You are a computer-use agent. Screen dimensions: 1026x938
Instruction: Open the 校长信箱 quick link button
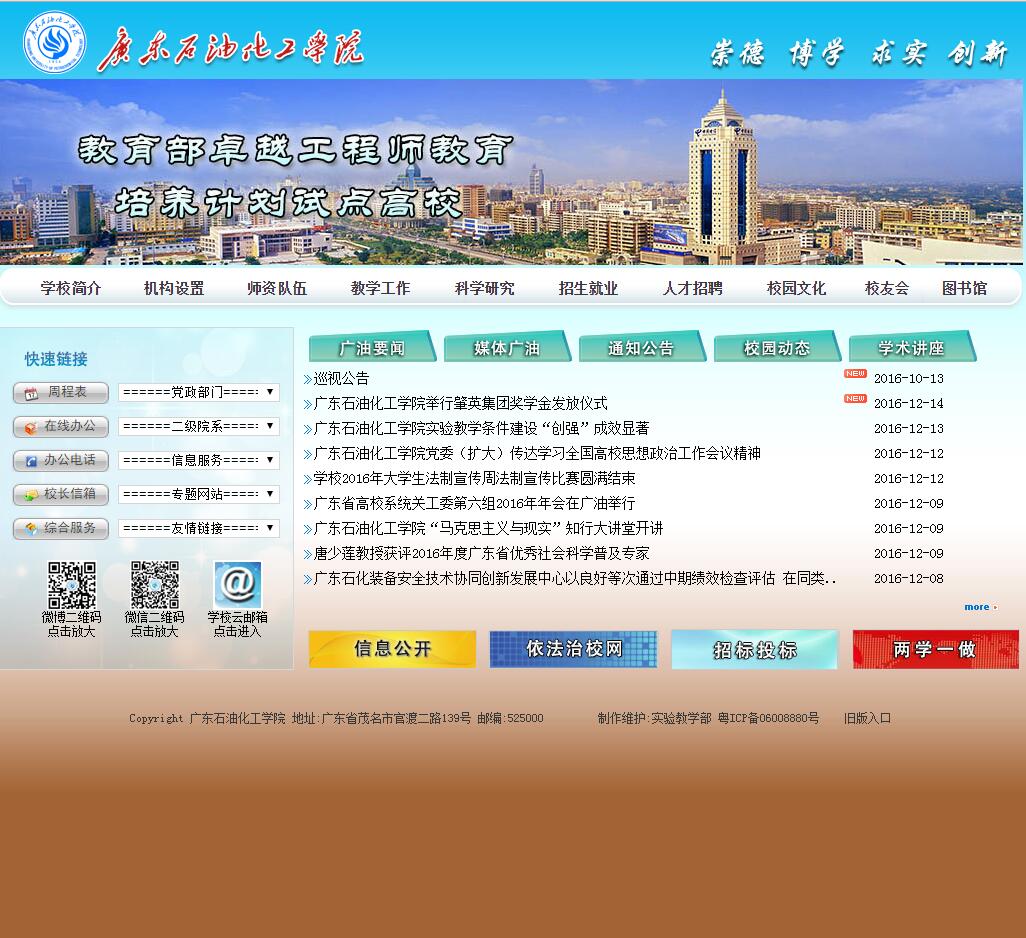pyautogui.click(x=61, y=495)
